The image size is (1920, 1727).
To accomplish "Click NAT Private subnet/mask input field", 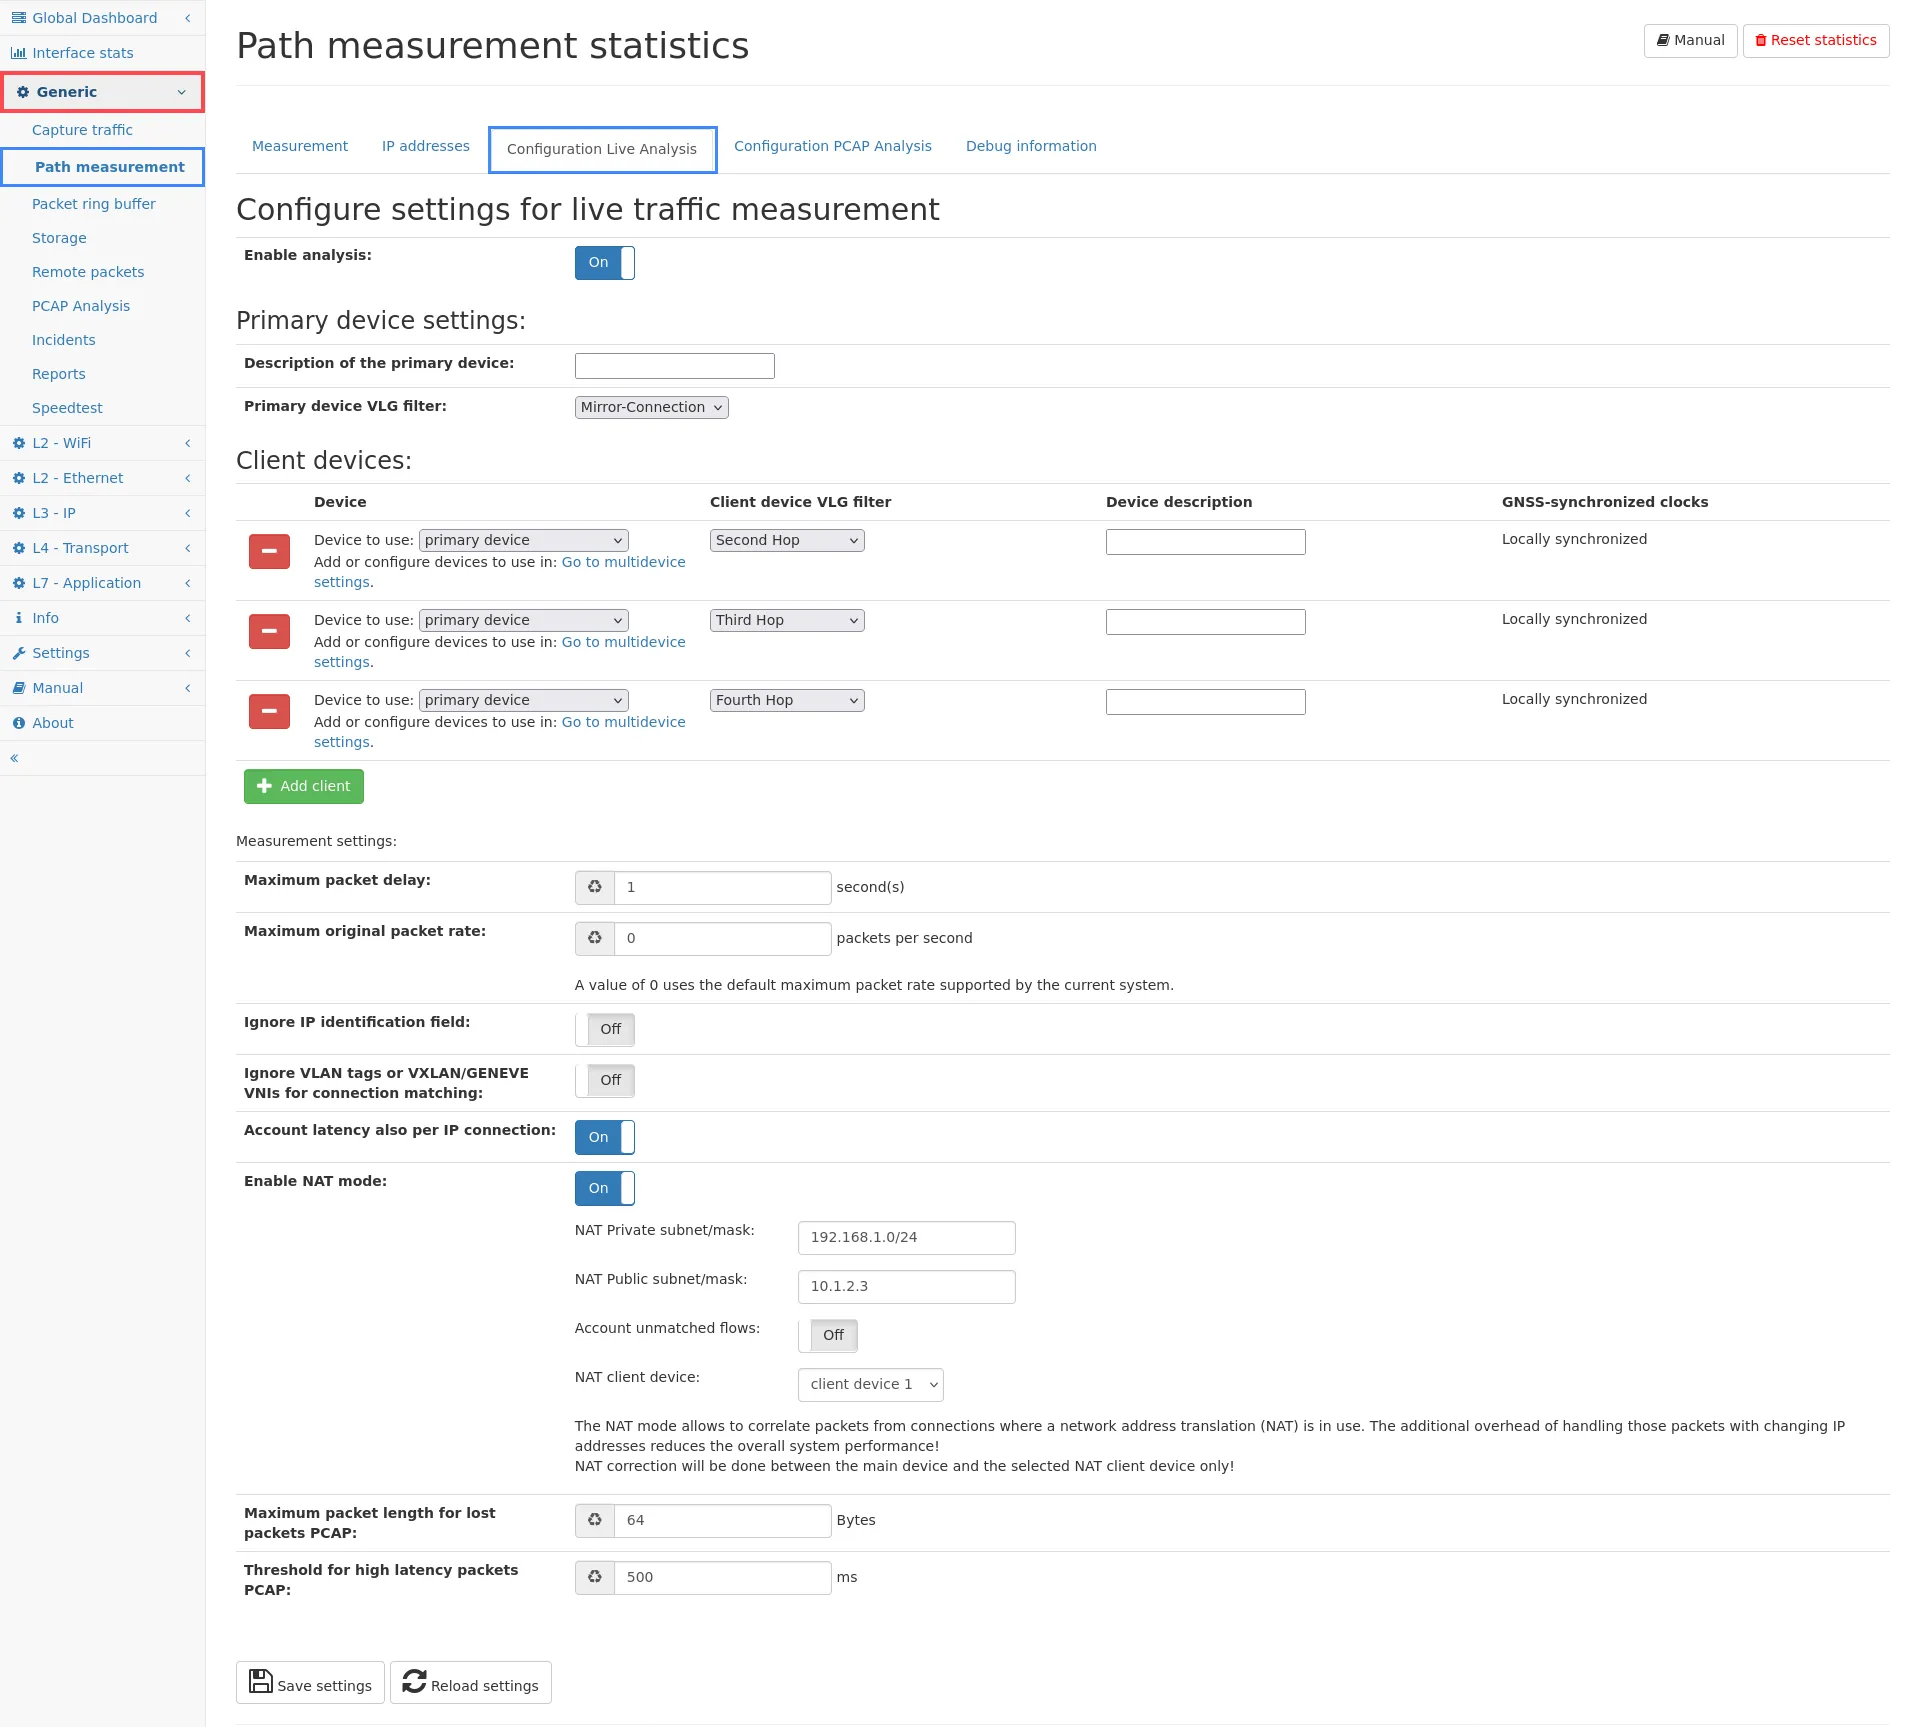I will [x=906, y=1237].
